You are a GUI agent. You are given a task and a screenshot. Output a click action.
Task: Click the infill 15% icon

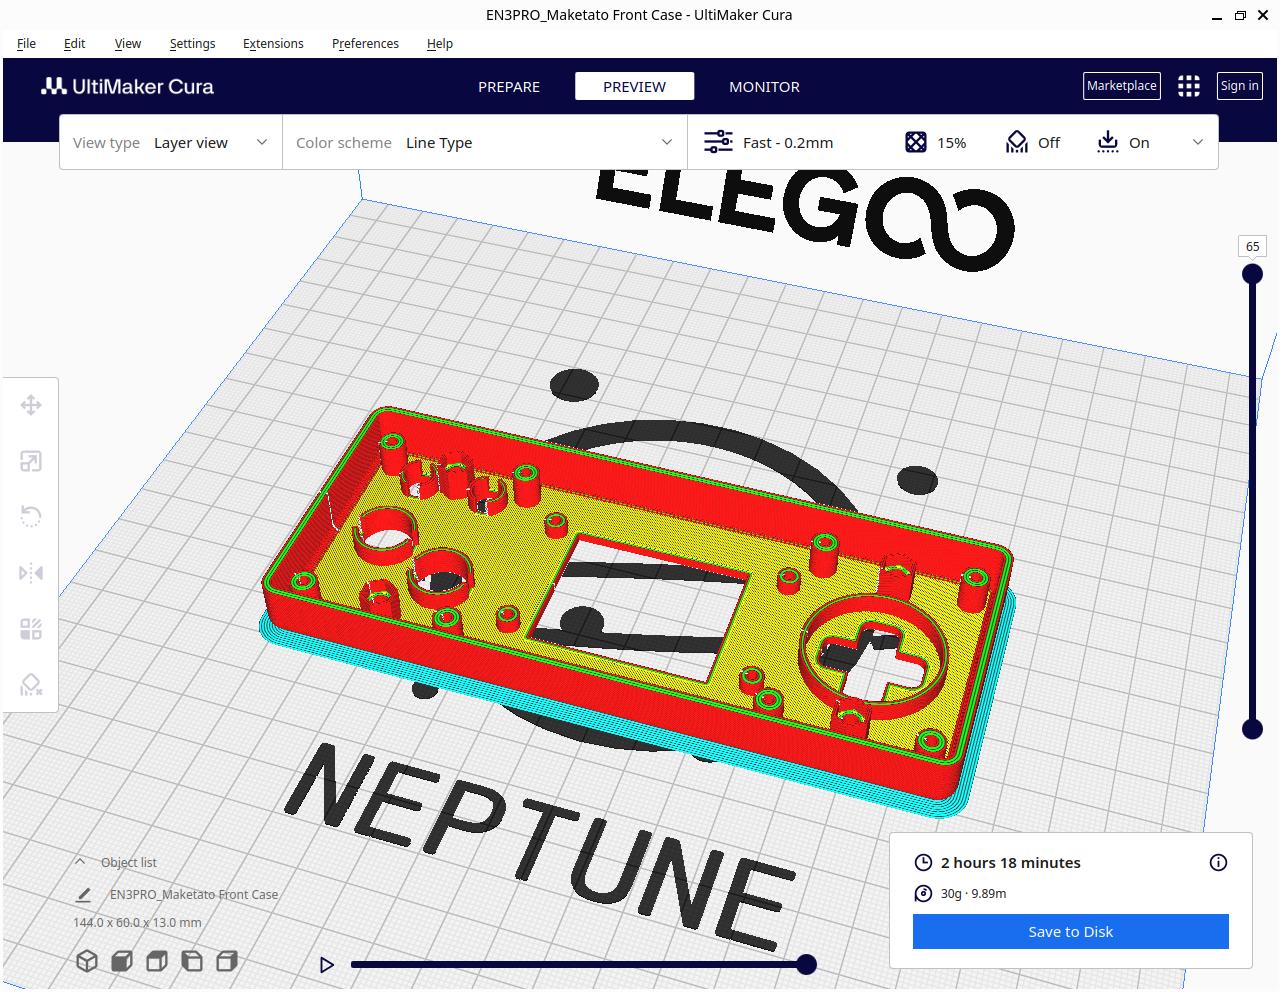tap(916, 142)
